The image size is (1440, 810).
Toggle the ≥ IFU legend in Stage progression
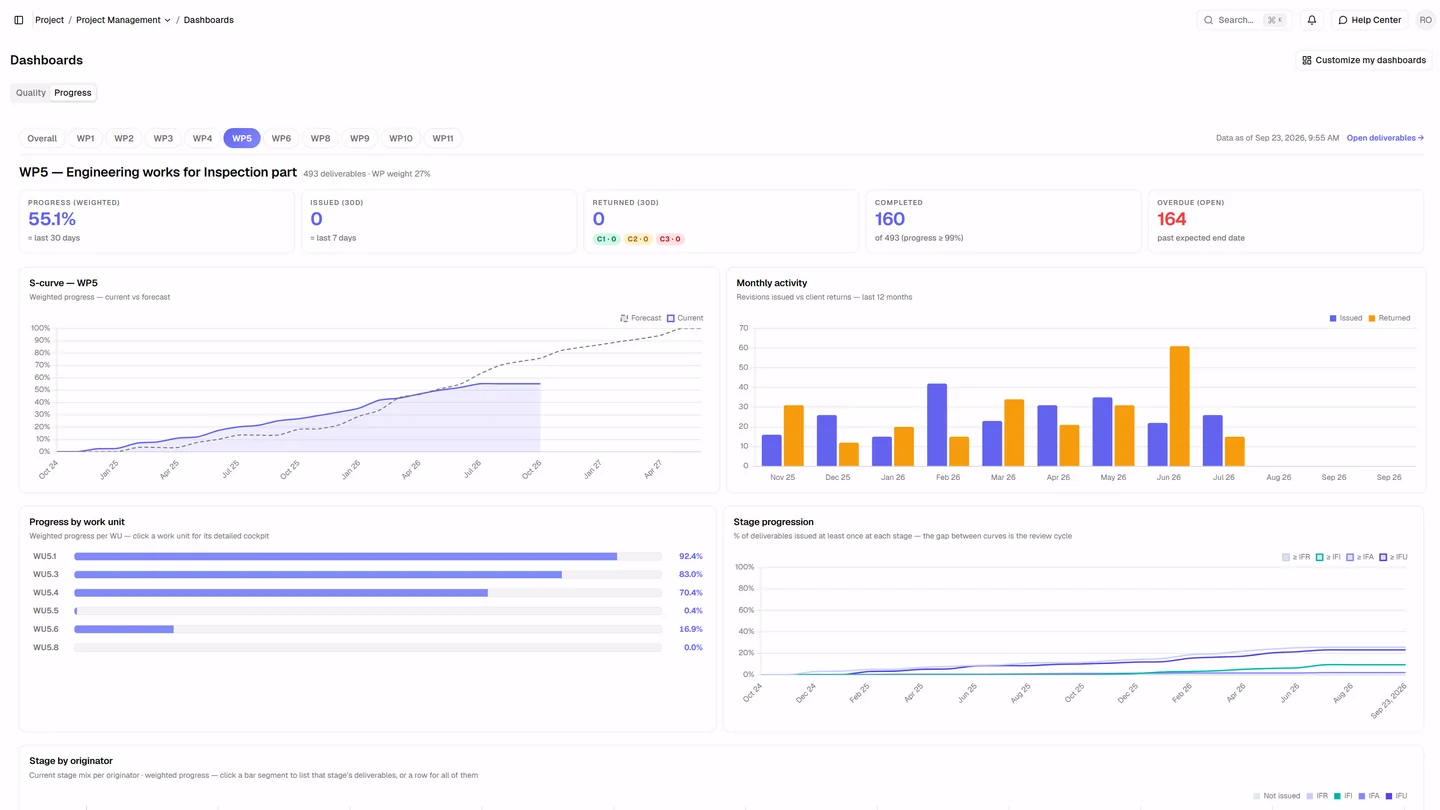point(1393,557)
